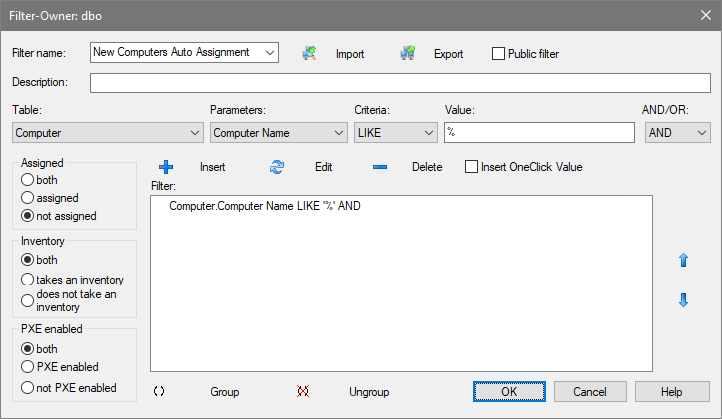The image size is (722, 419).
Task: Click the red crossed Ungroup icon
Action: click(x=303, y=391)
